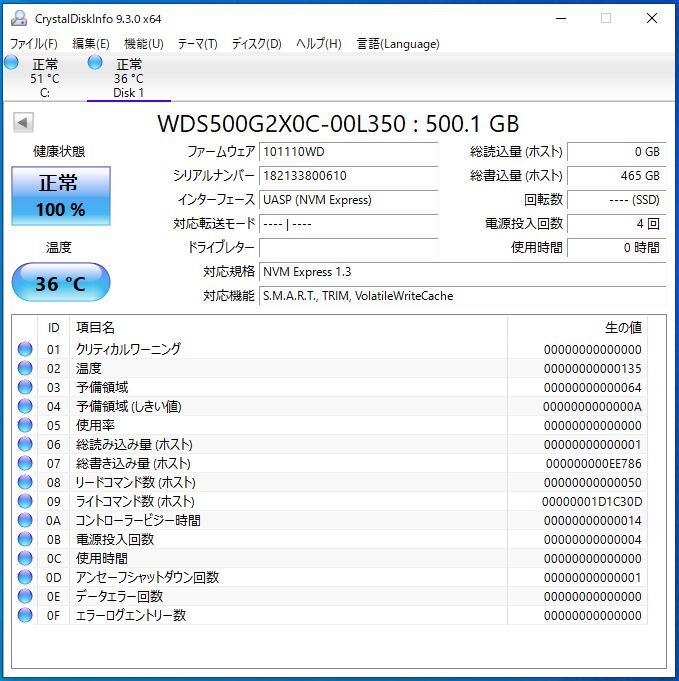This screenshot has width=679, height=681.
Task: Select raw value 000000000000A
Action: (x=592, y=407)
